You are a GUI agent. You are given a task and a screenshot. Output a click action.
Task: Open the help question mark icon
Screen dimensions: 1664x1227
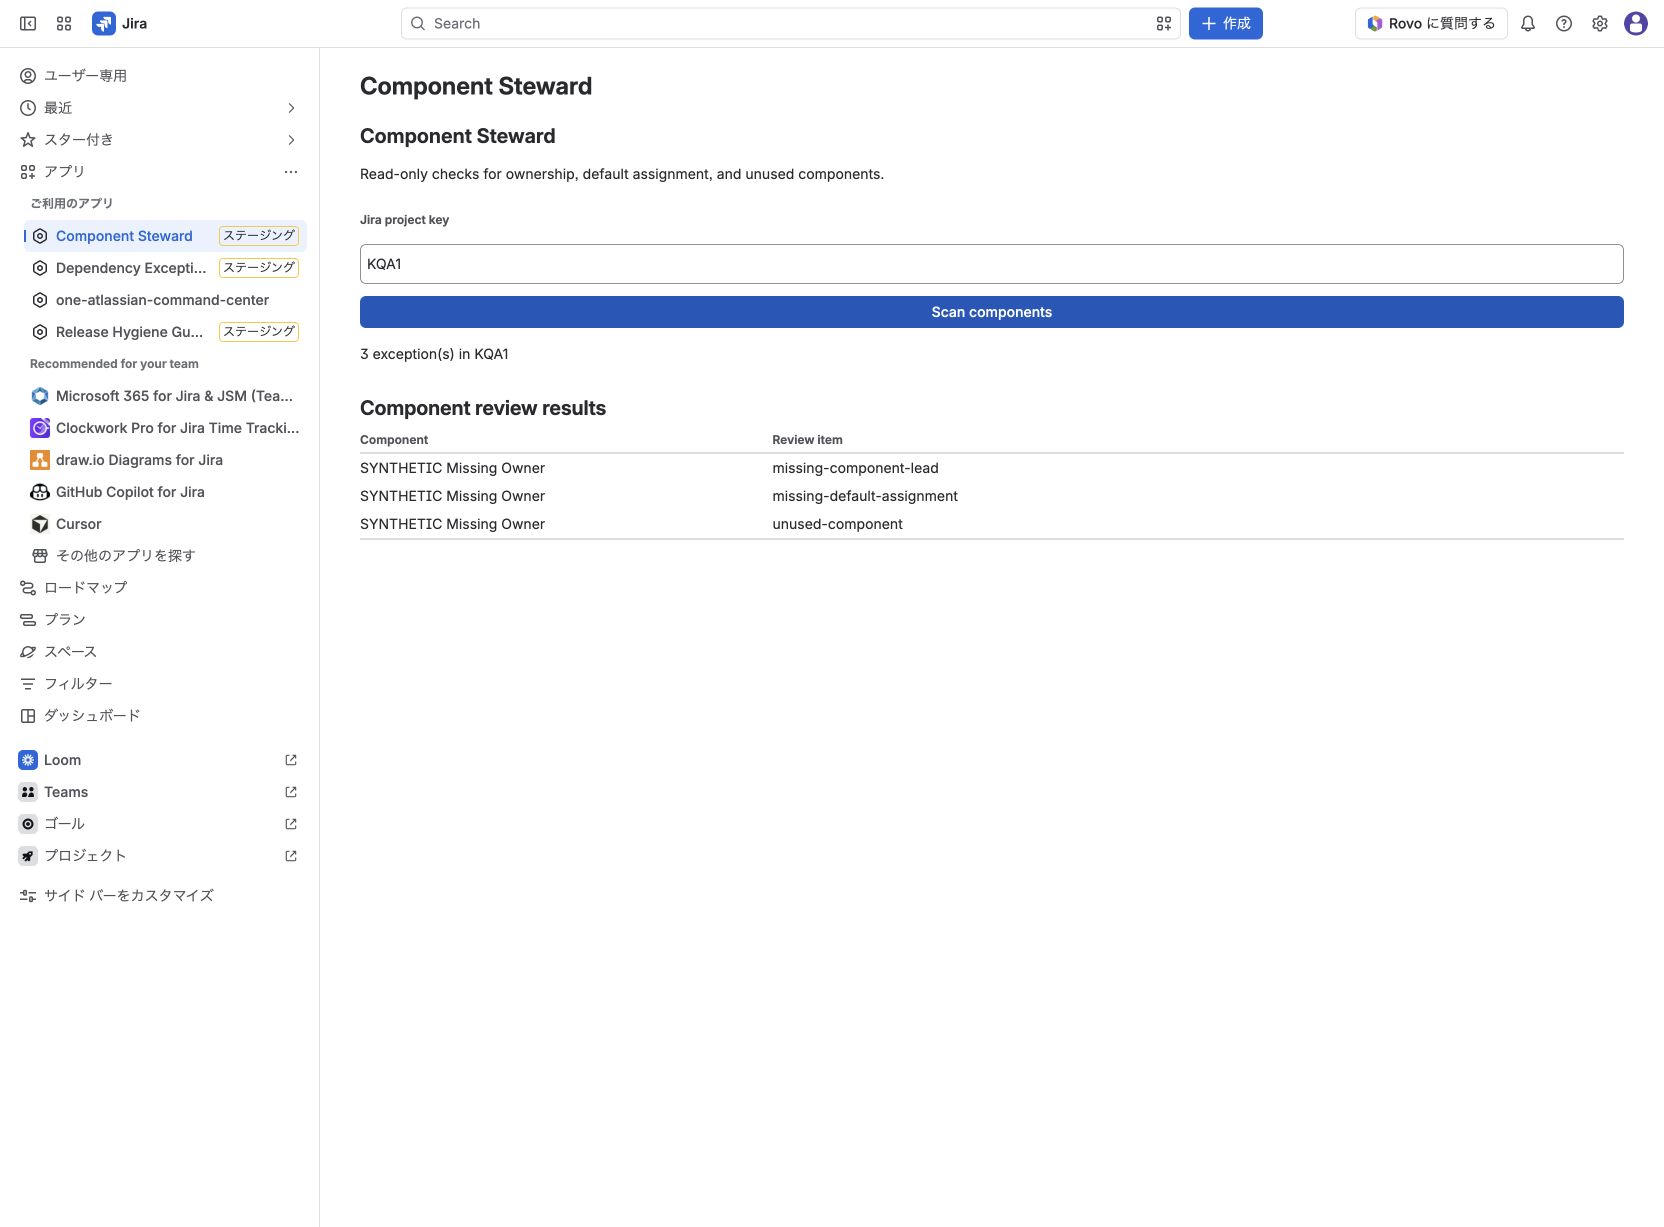coord(1564,23)
